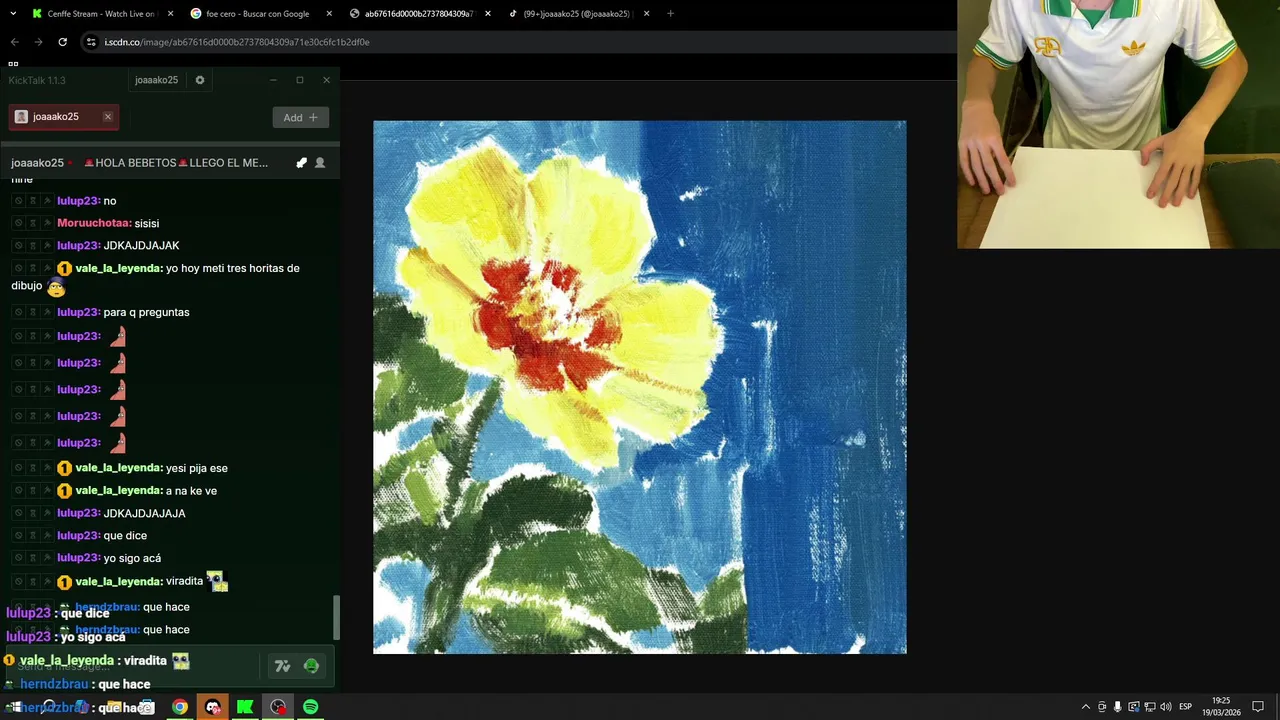Viewport: 1280px width, 720px height.
Task: Click the hibiscus album cover image
Action: [x=640, y=387]
